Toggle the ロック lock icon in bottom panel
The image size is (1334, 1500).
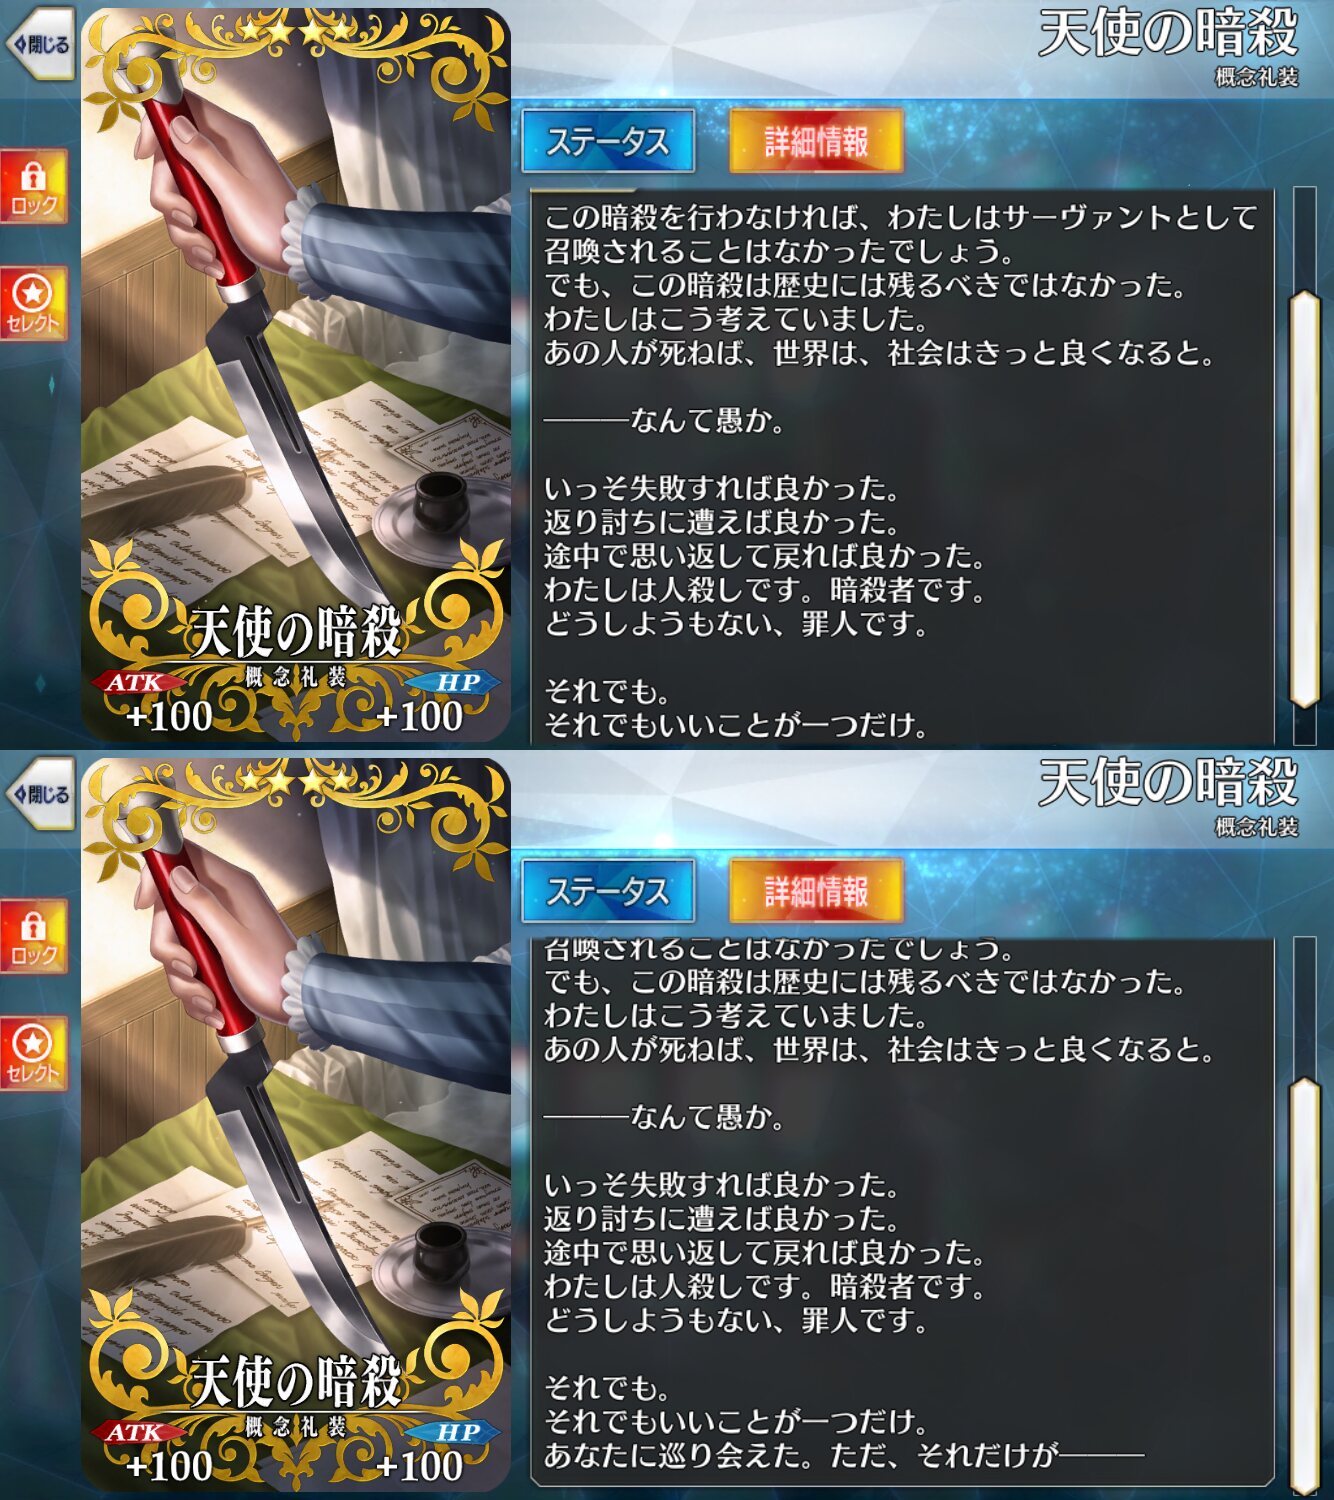tap(33, 937)
